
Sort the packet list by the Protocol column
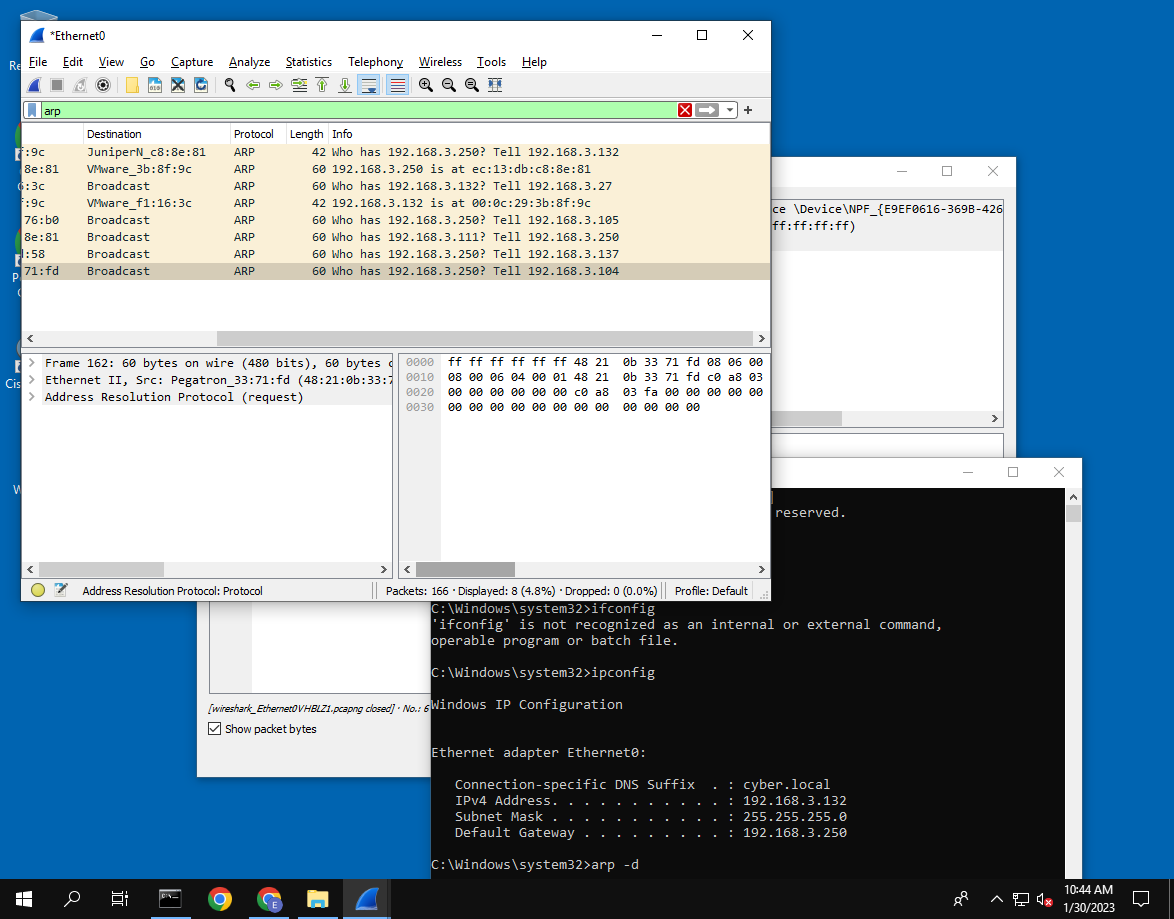tap(258, 134)
